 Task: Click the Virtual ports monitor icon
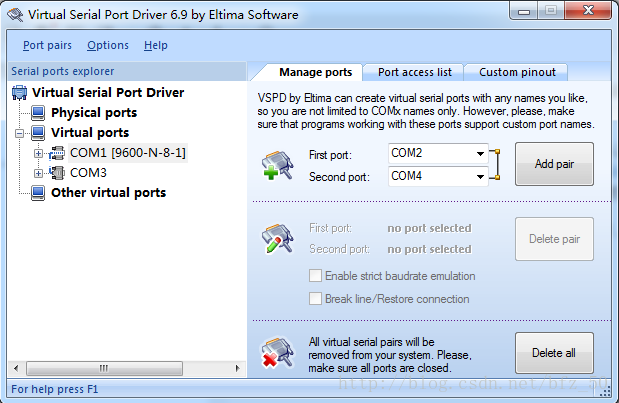pyautogui.click(x=38, y=133)
